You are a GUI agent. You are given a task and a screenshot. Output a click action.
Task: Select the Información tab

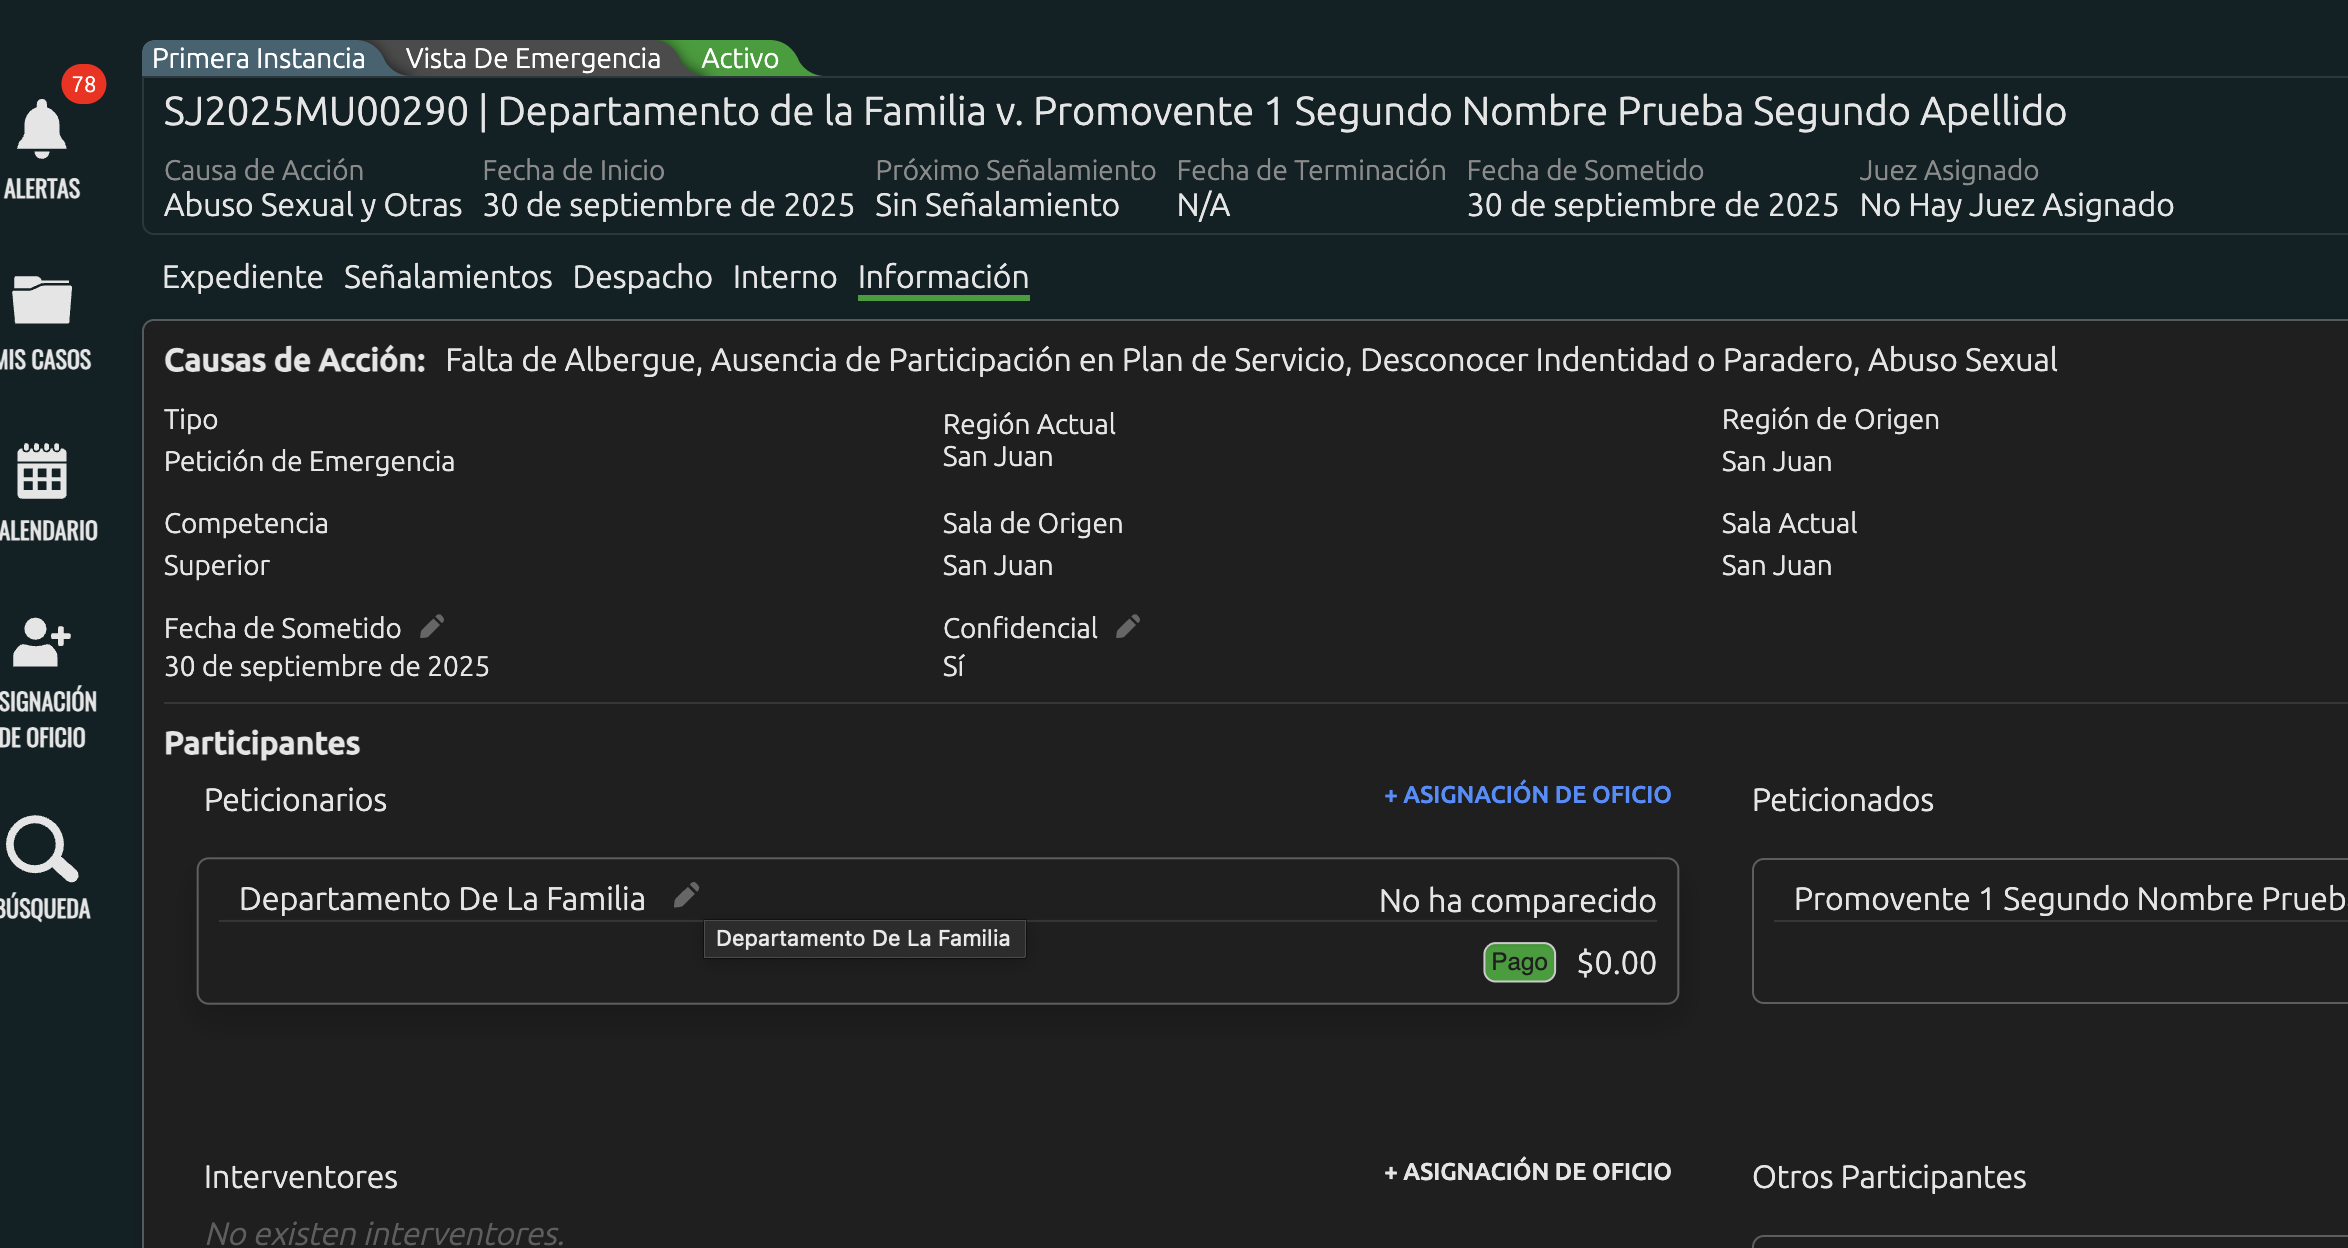(x=943, y=277)
